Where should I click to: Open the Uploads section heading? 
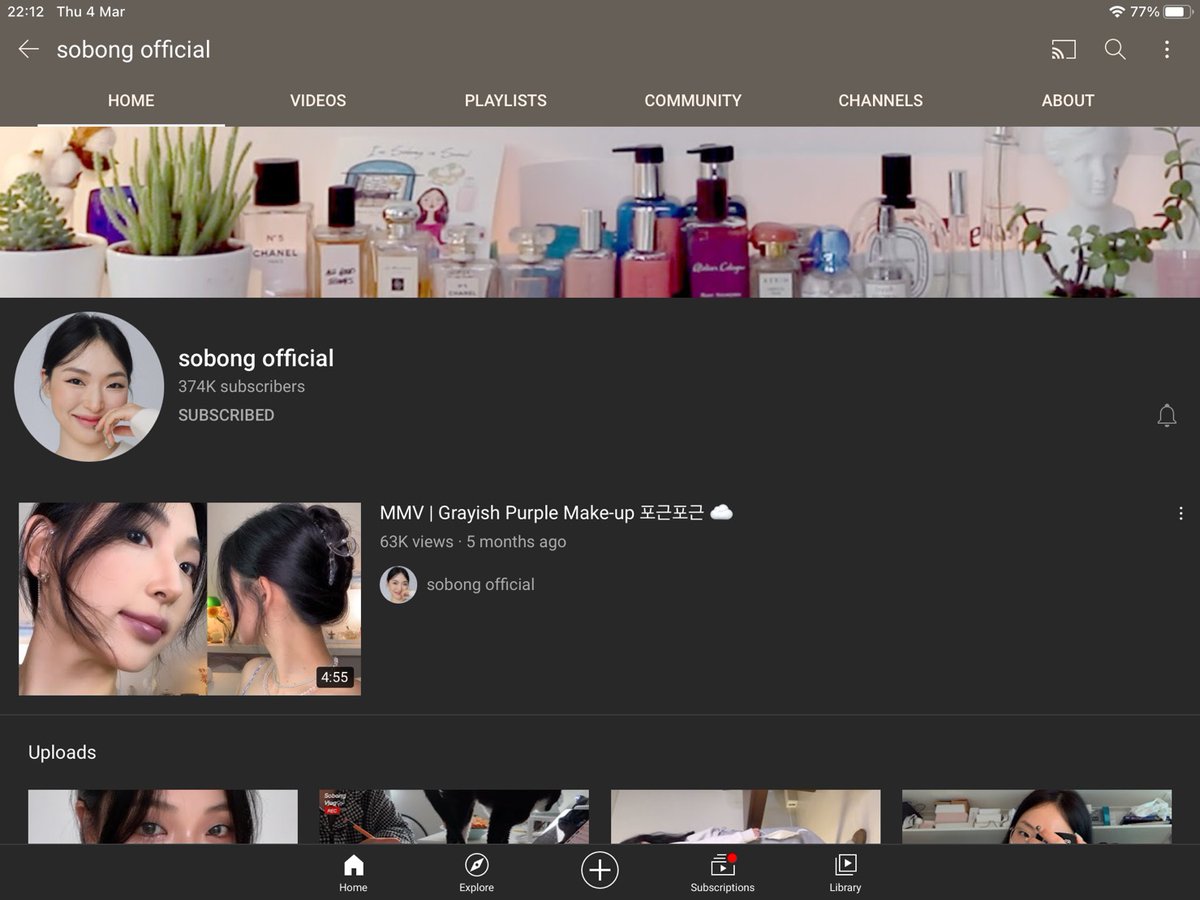click(62, 753)
